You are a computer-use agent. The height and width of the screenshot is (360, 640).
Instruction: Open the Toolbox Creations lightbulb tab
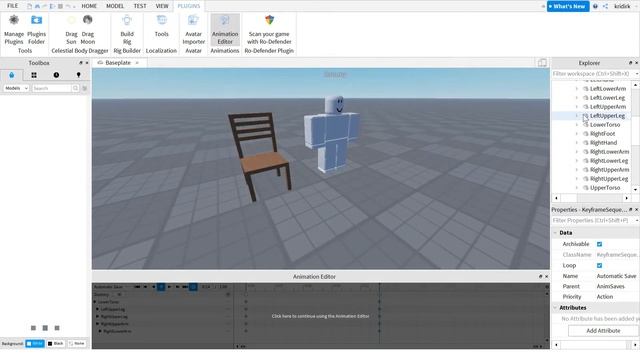[78, 75]
